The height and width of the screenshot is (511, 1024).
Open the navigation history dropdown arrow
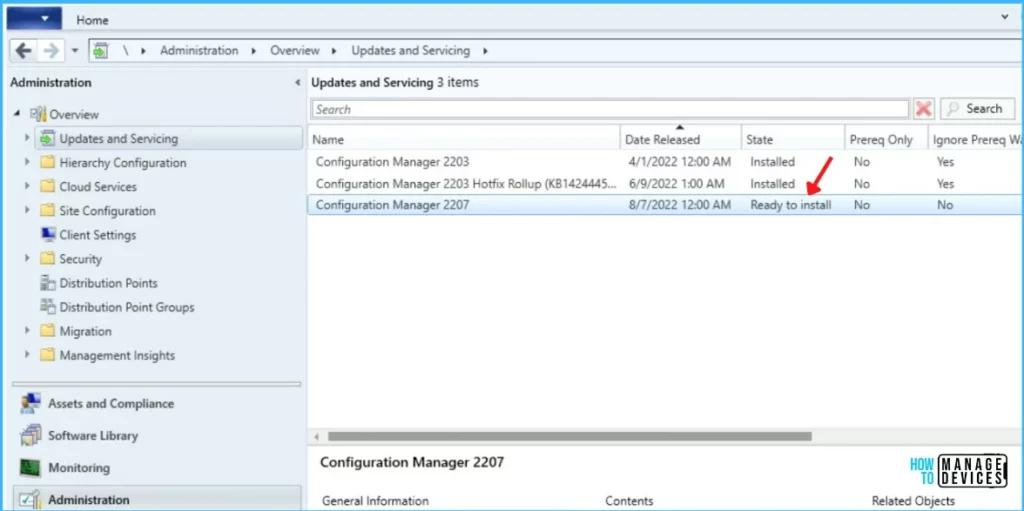pos(74,50)
